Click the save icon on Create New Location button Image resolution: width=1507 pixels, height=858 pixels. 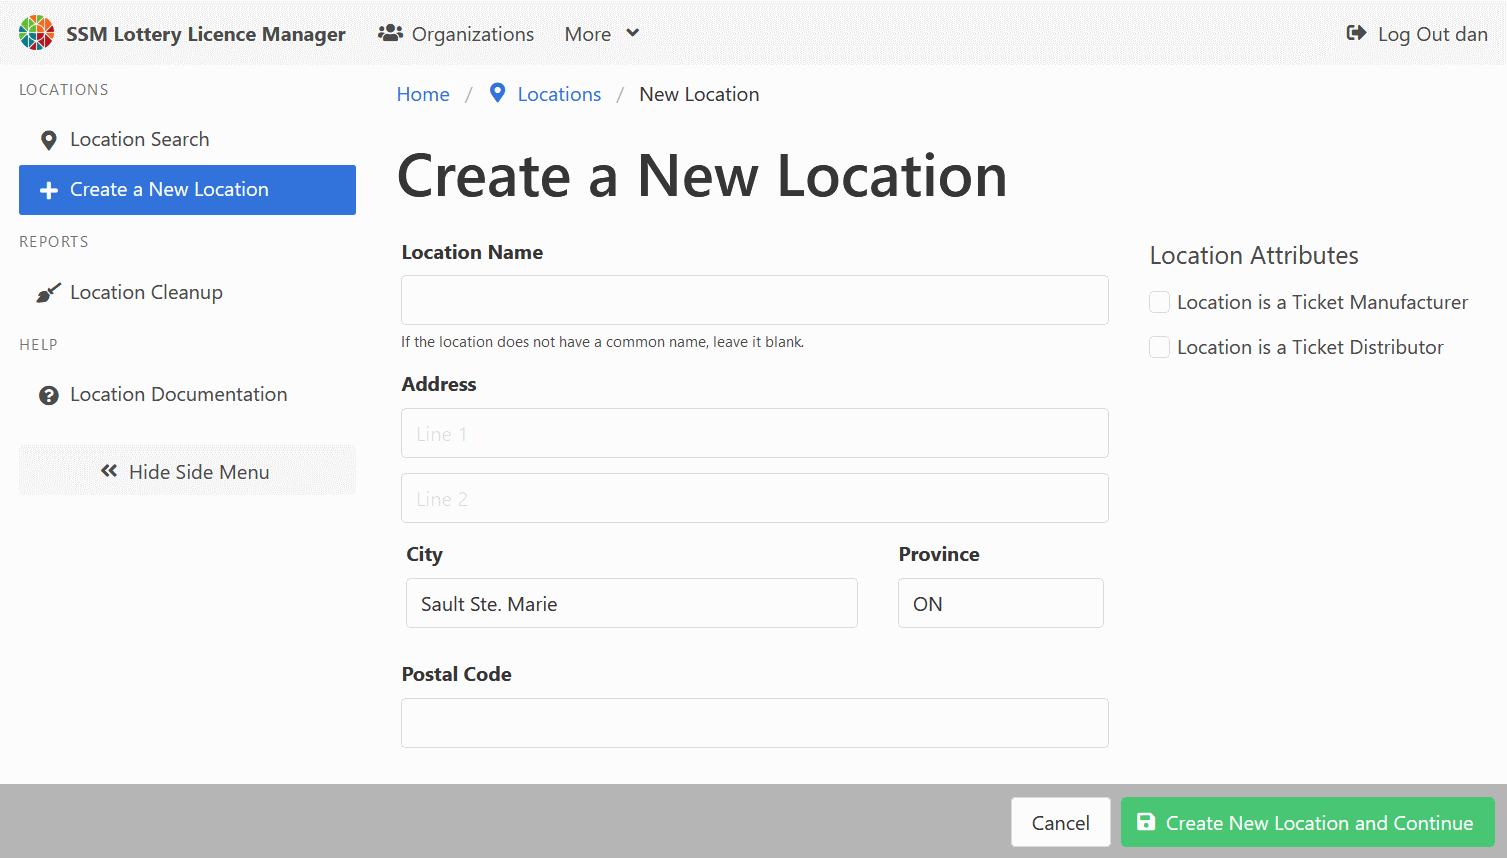[1146, 822]
